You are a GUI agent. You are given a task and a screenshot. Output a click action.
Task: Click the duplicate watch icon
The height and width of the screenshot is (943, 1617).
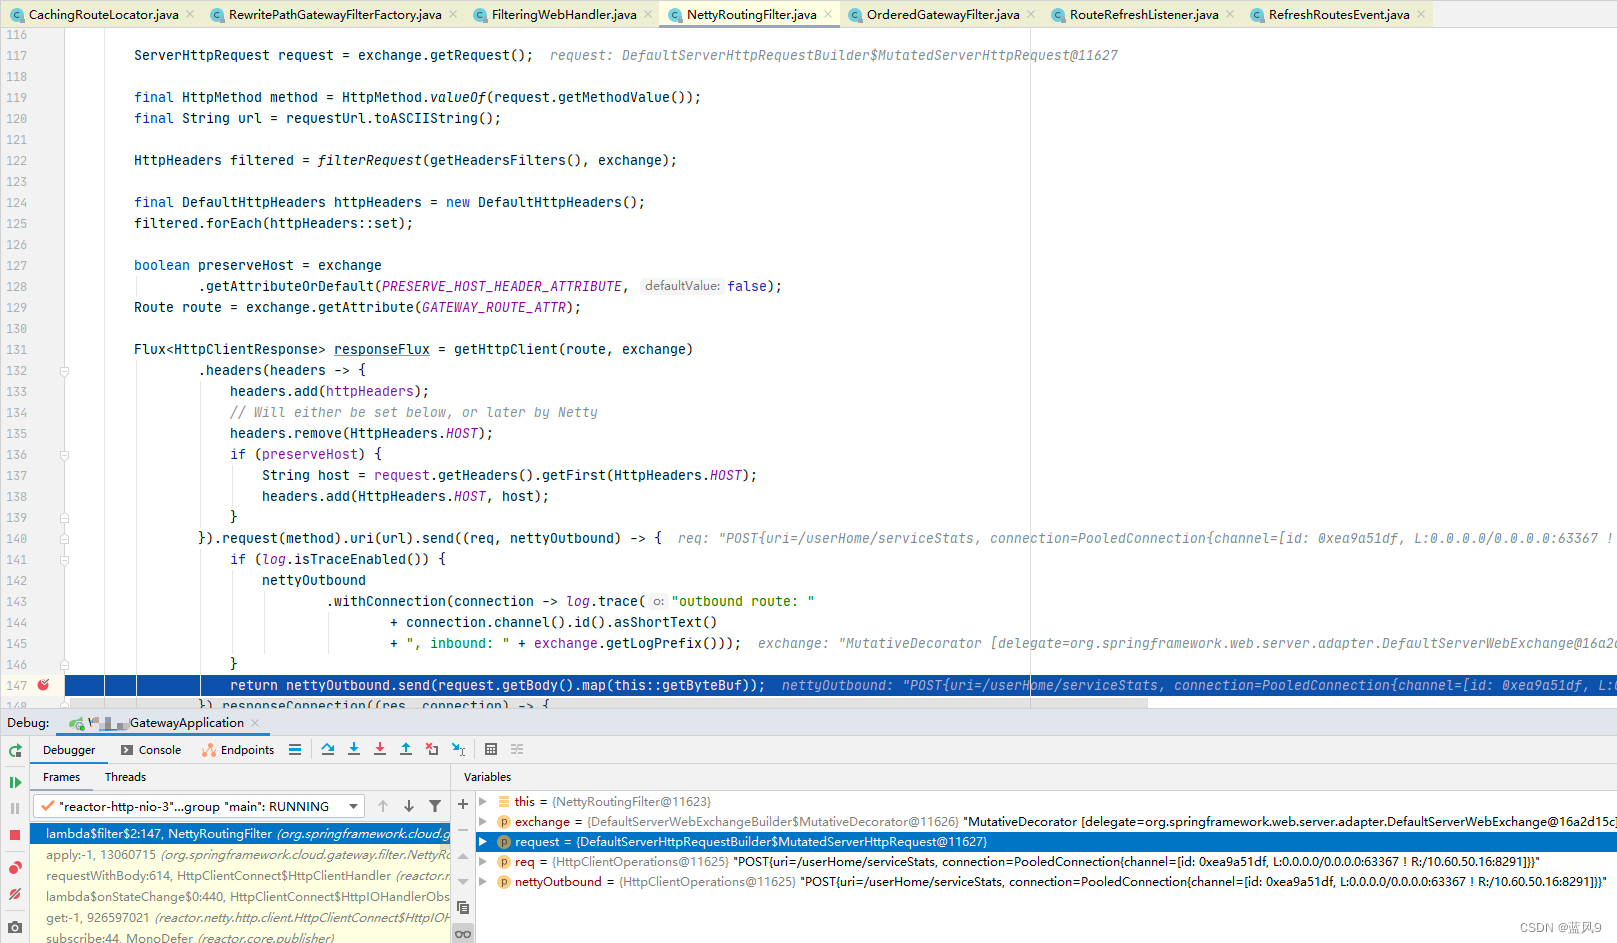(463, 908)
